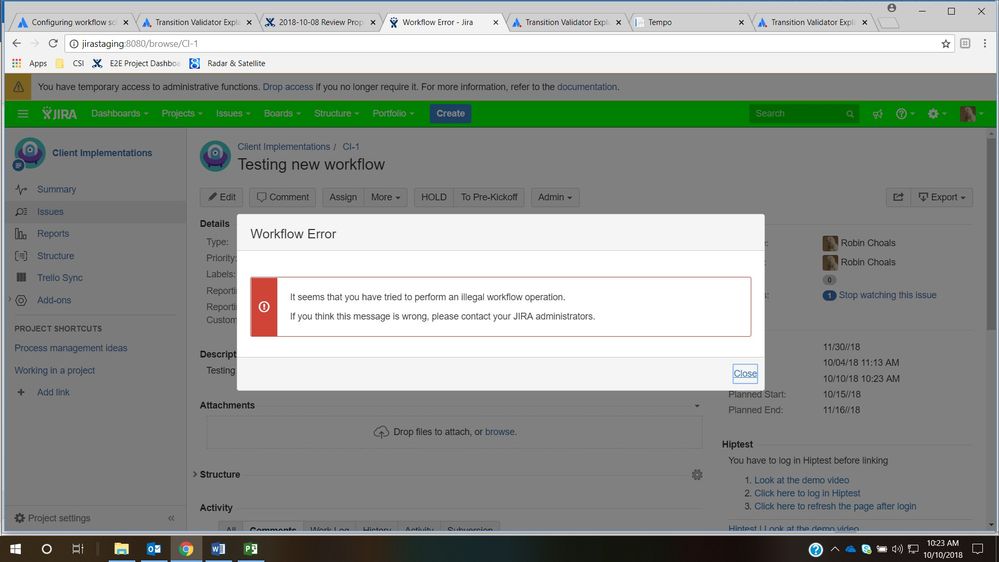The height and width of the screenshot is (562, 999).
Task: Collapse the sidebar with the double chevron
Action: coord(171,518)
